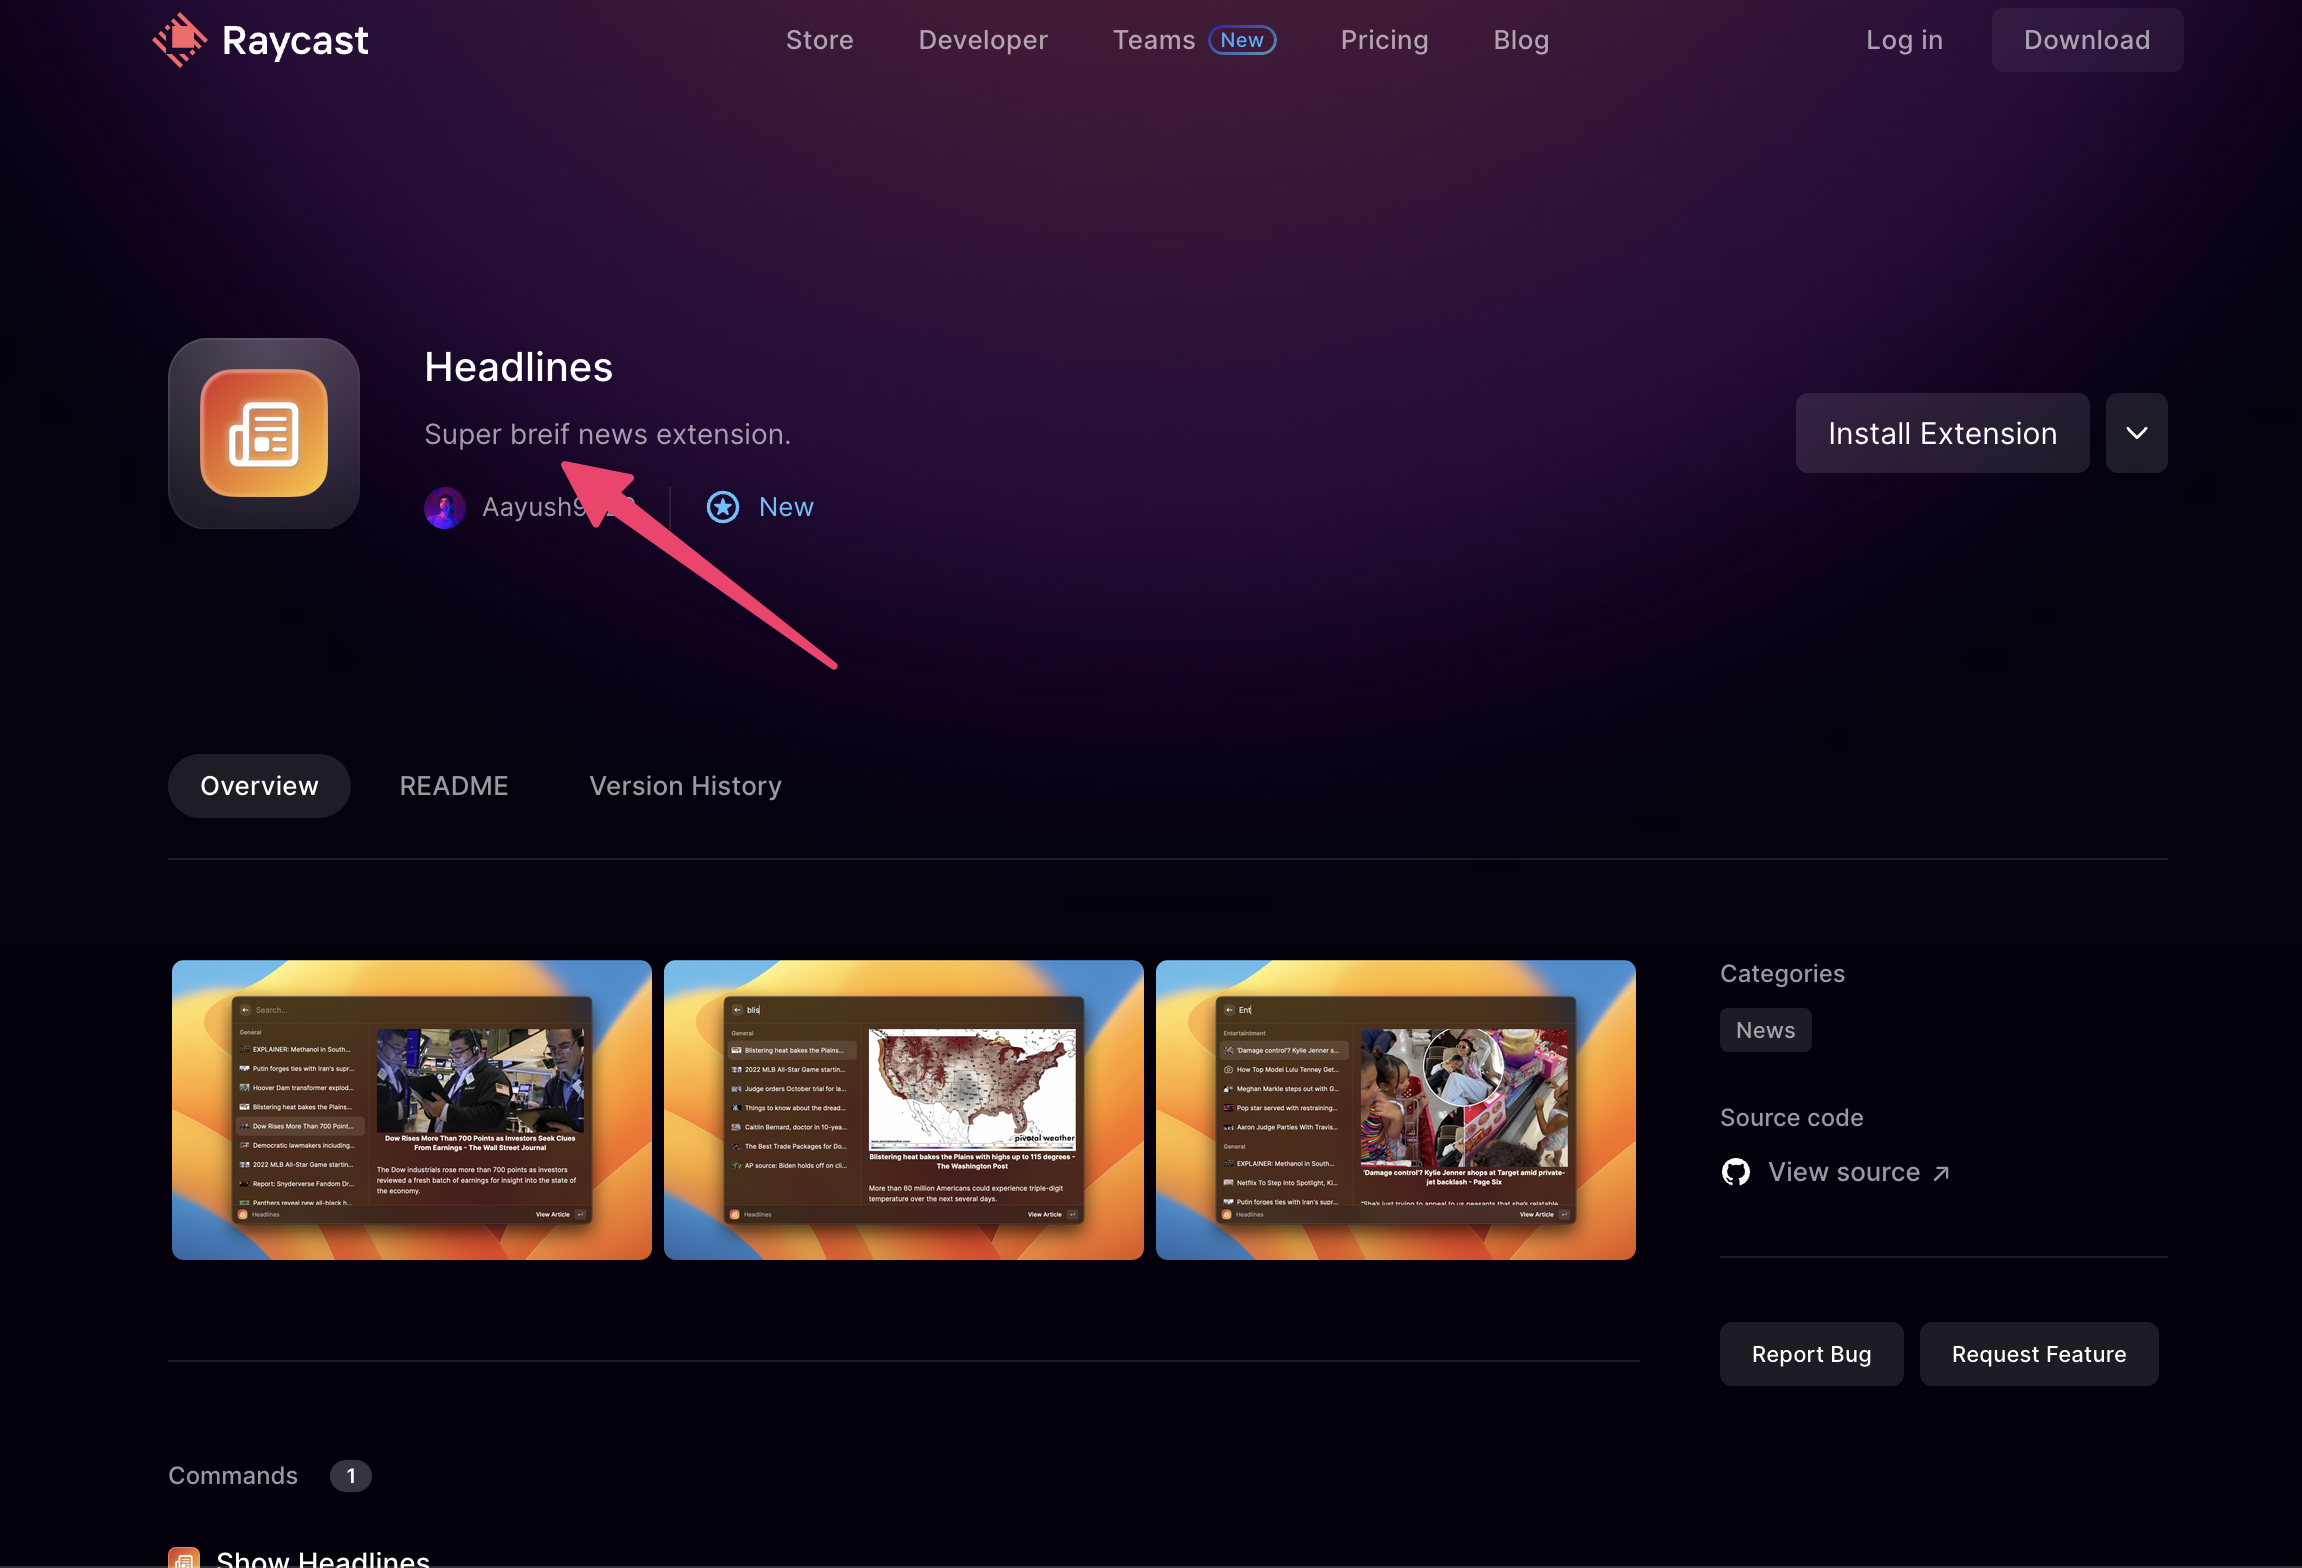Open the Version History tab
Image resolution: width=2302 pixels, height=1568 pixels.
point(685,786)
